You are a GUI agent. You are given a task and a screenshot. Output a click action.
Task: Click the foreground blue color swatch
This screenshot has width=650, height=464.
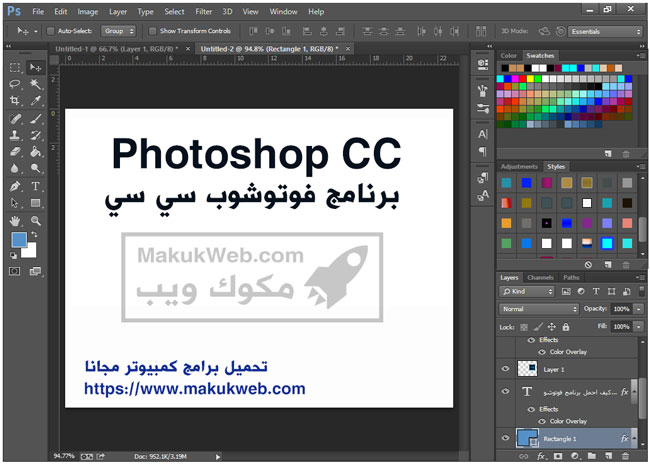click(x=19, y=239)
